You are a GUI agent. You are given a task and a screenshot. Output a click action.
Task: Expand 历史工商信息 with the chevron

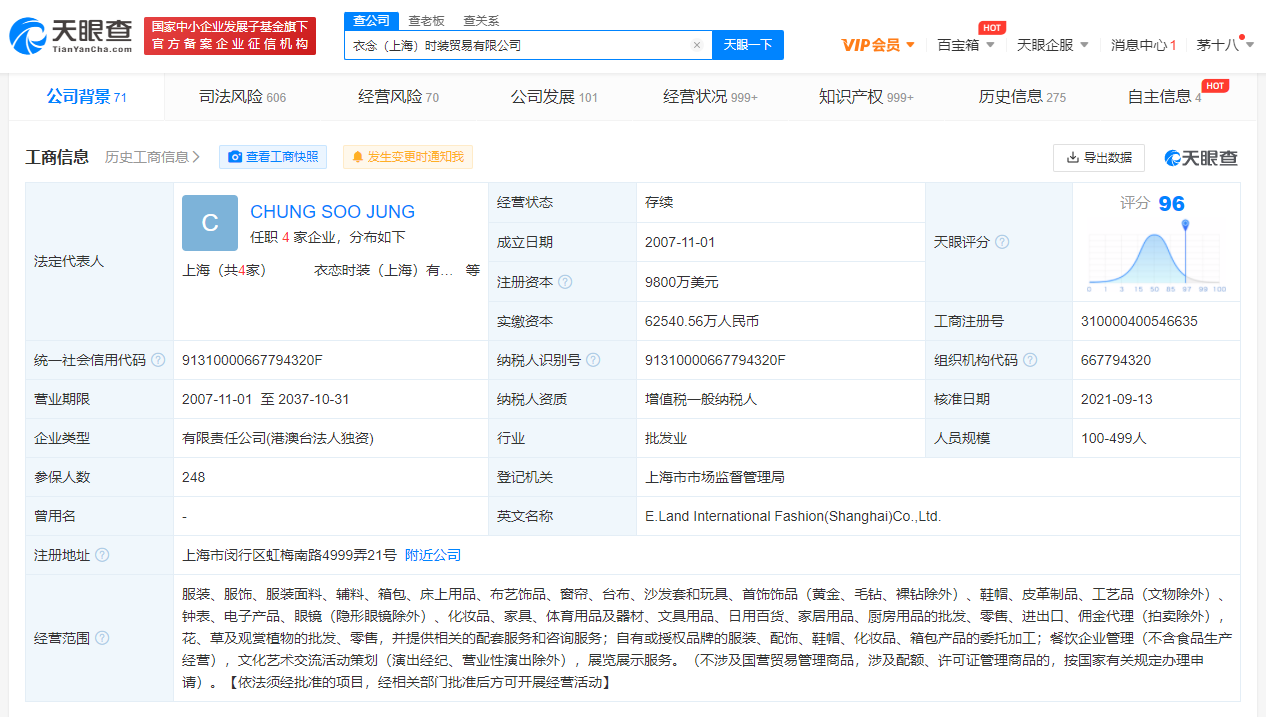click(196, 157)
